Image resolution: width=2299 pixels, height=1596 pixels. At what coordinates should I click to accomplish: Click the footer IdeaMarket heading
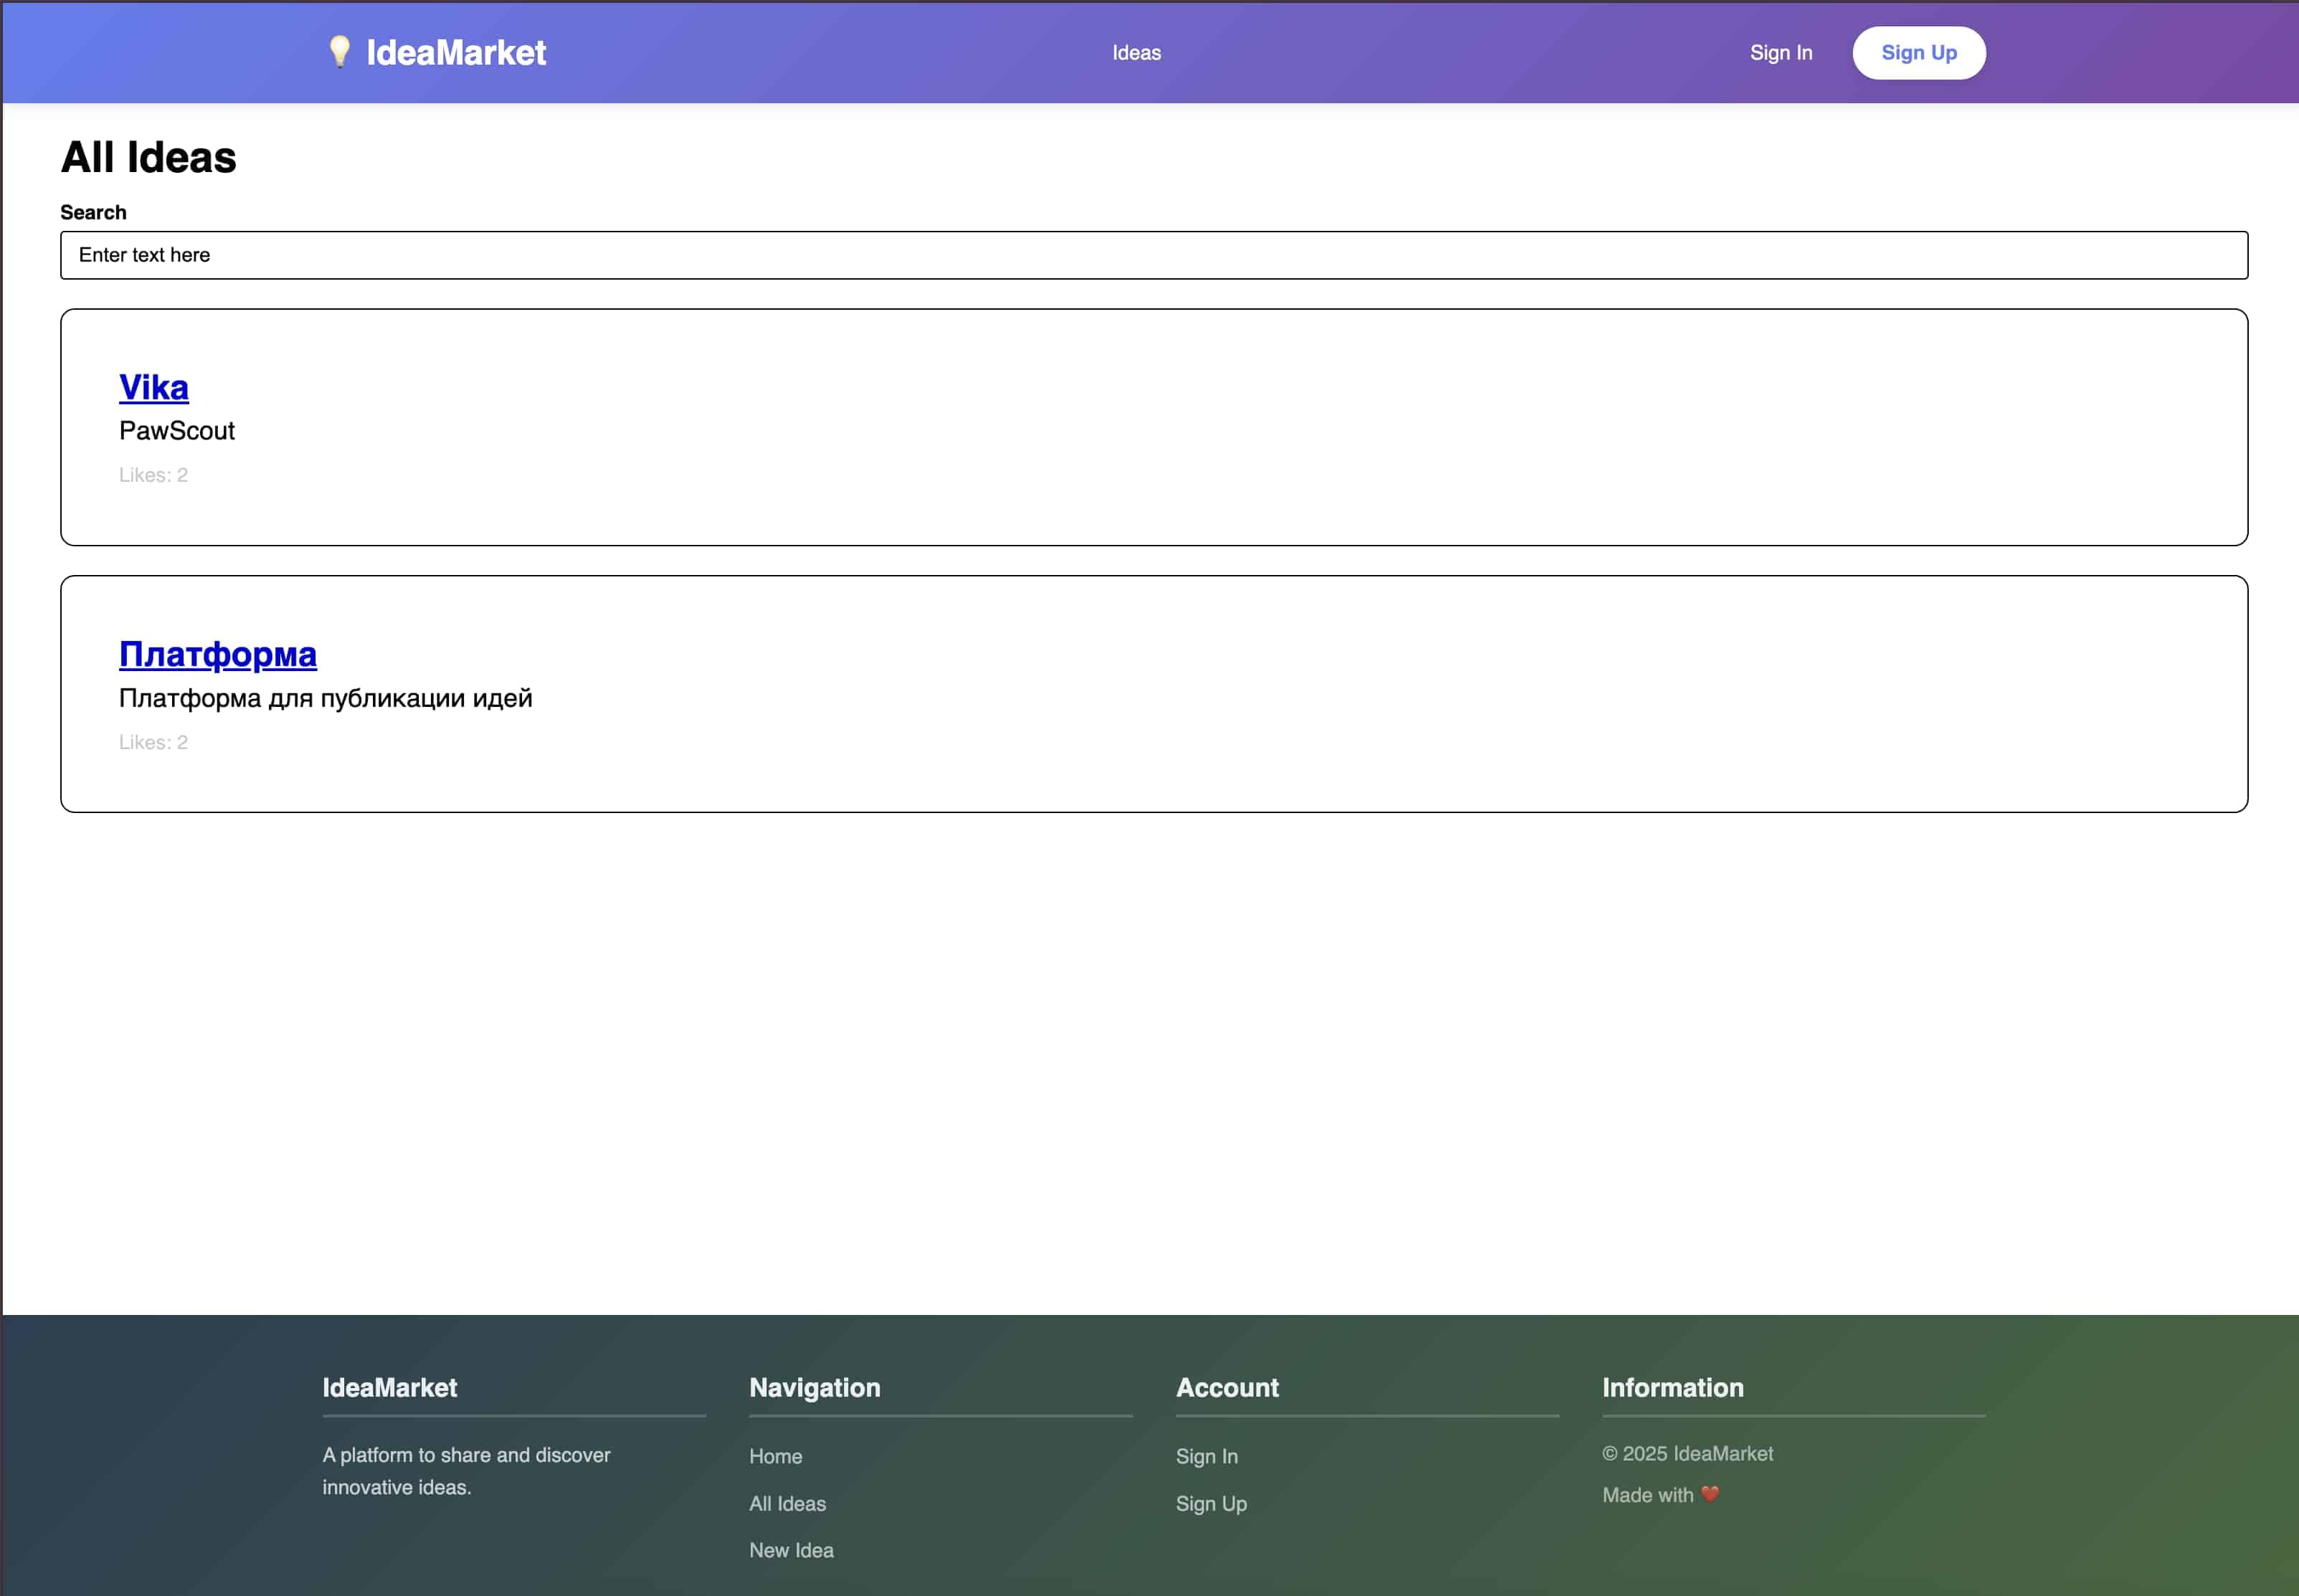click(389, 1387)
